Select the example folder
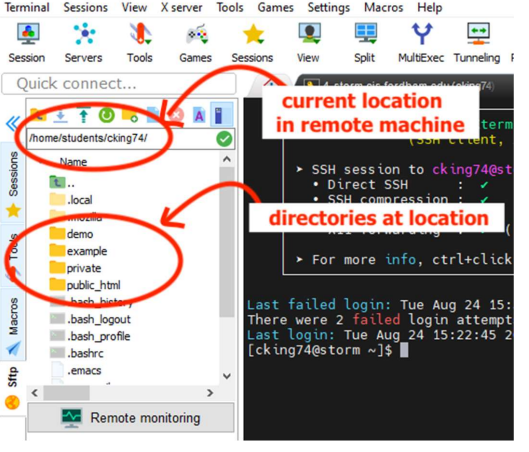The image size is (529, 452). pyautogui.click(x=78, y=251)
